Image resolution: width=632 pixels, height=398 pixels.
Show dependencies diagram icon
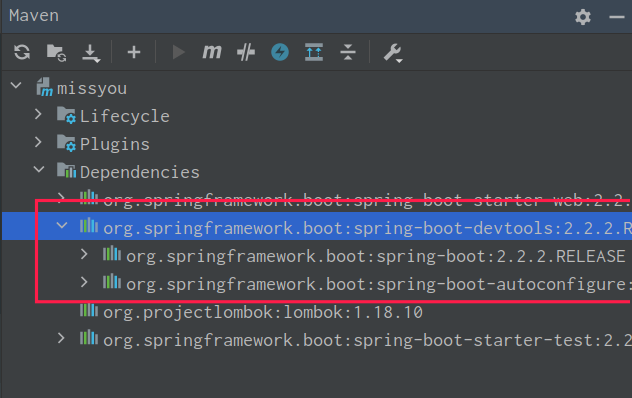point(314,52)
